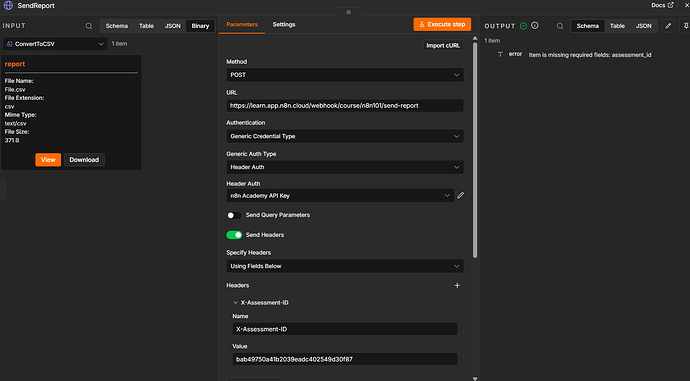The height and width of the screenshot is (381, 690).
Task: Click the File.csv file name text
Action: click(x=15, y=89)
